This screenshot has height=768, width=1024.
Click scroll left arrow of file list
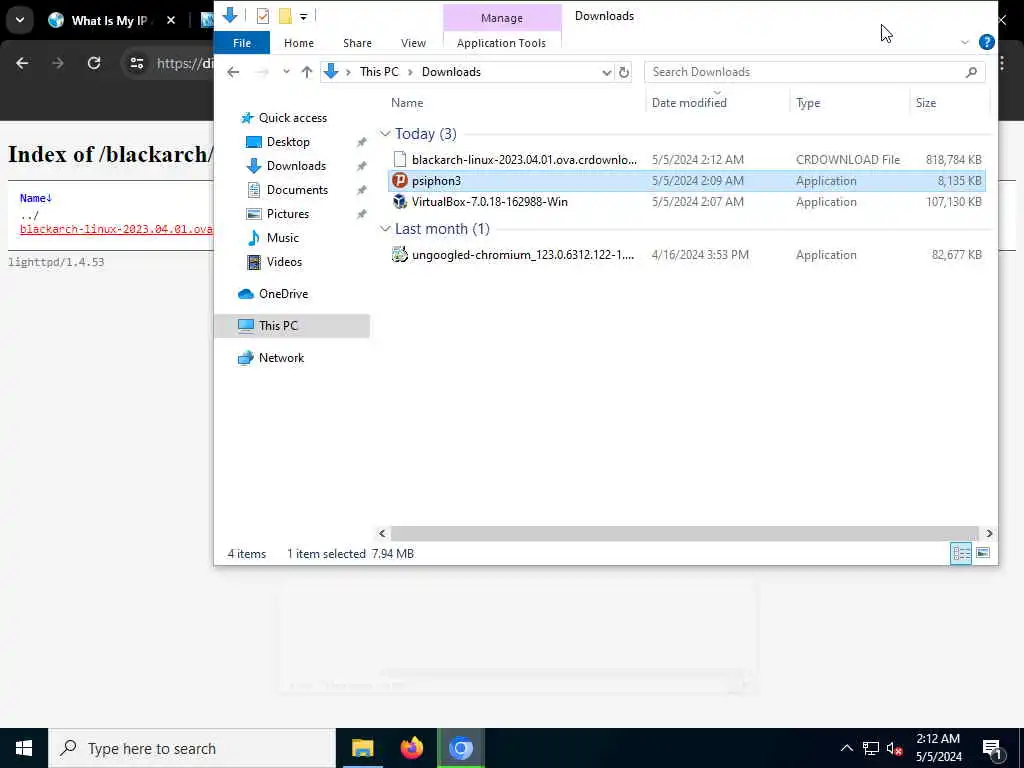click(x=382, y=534)
